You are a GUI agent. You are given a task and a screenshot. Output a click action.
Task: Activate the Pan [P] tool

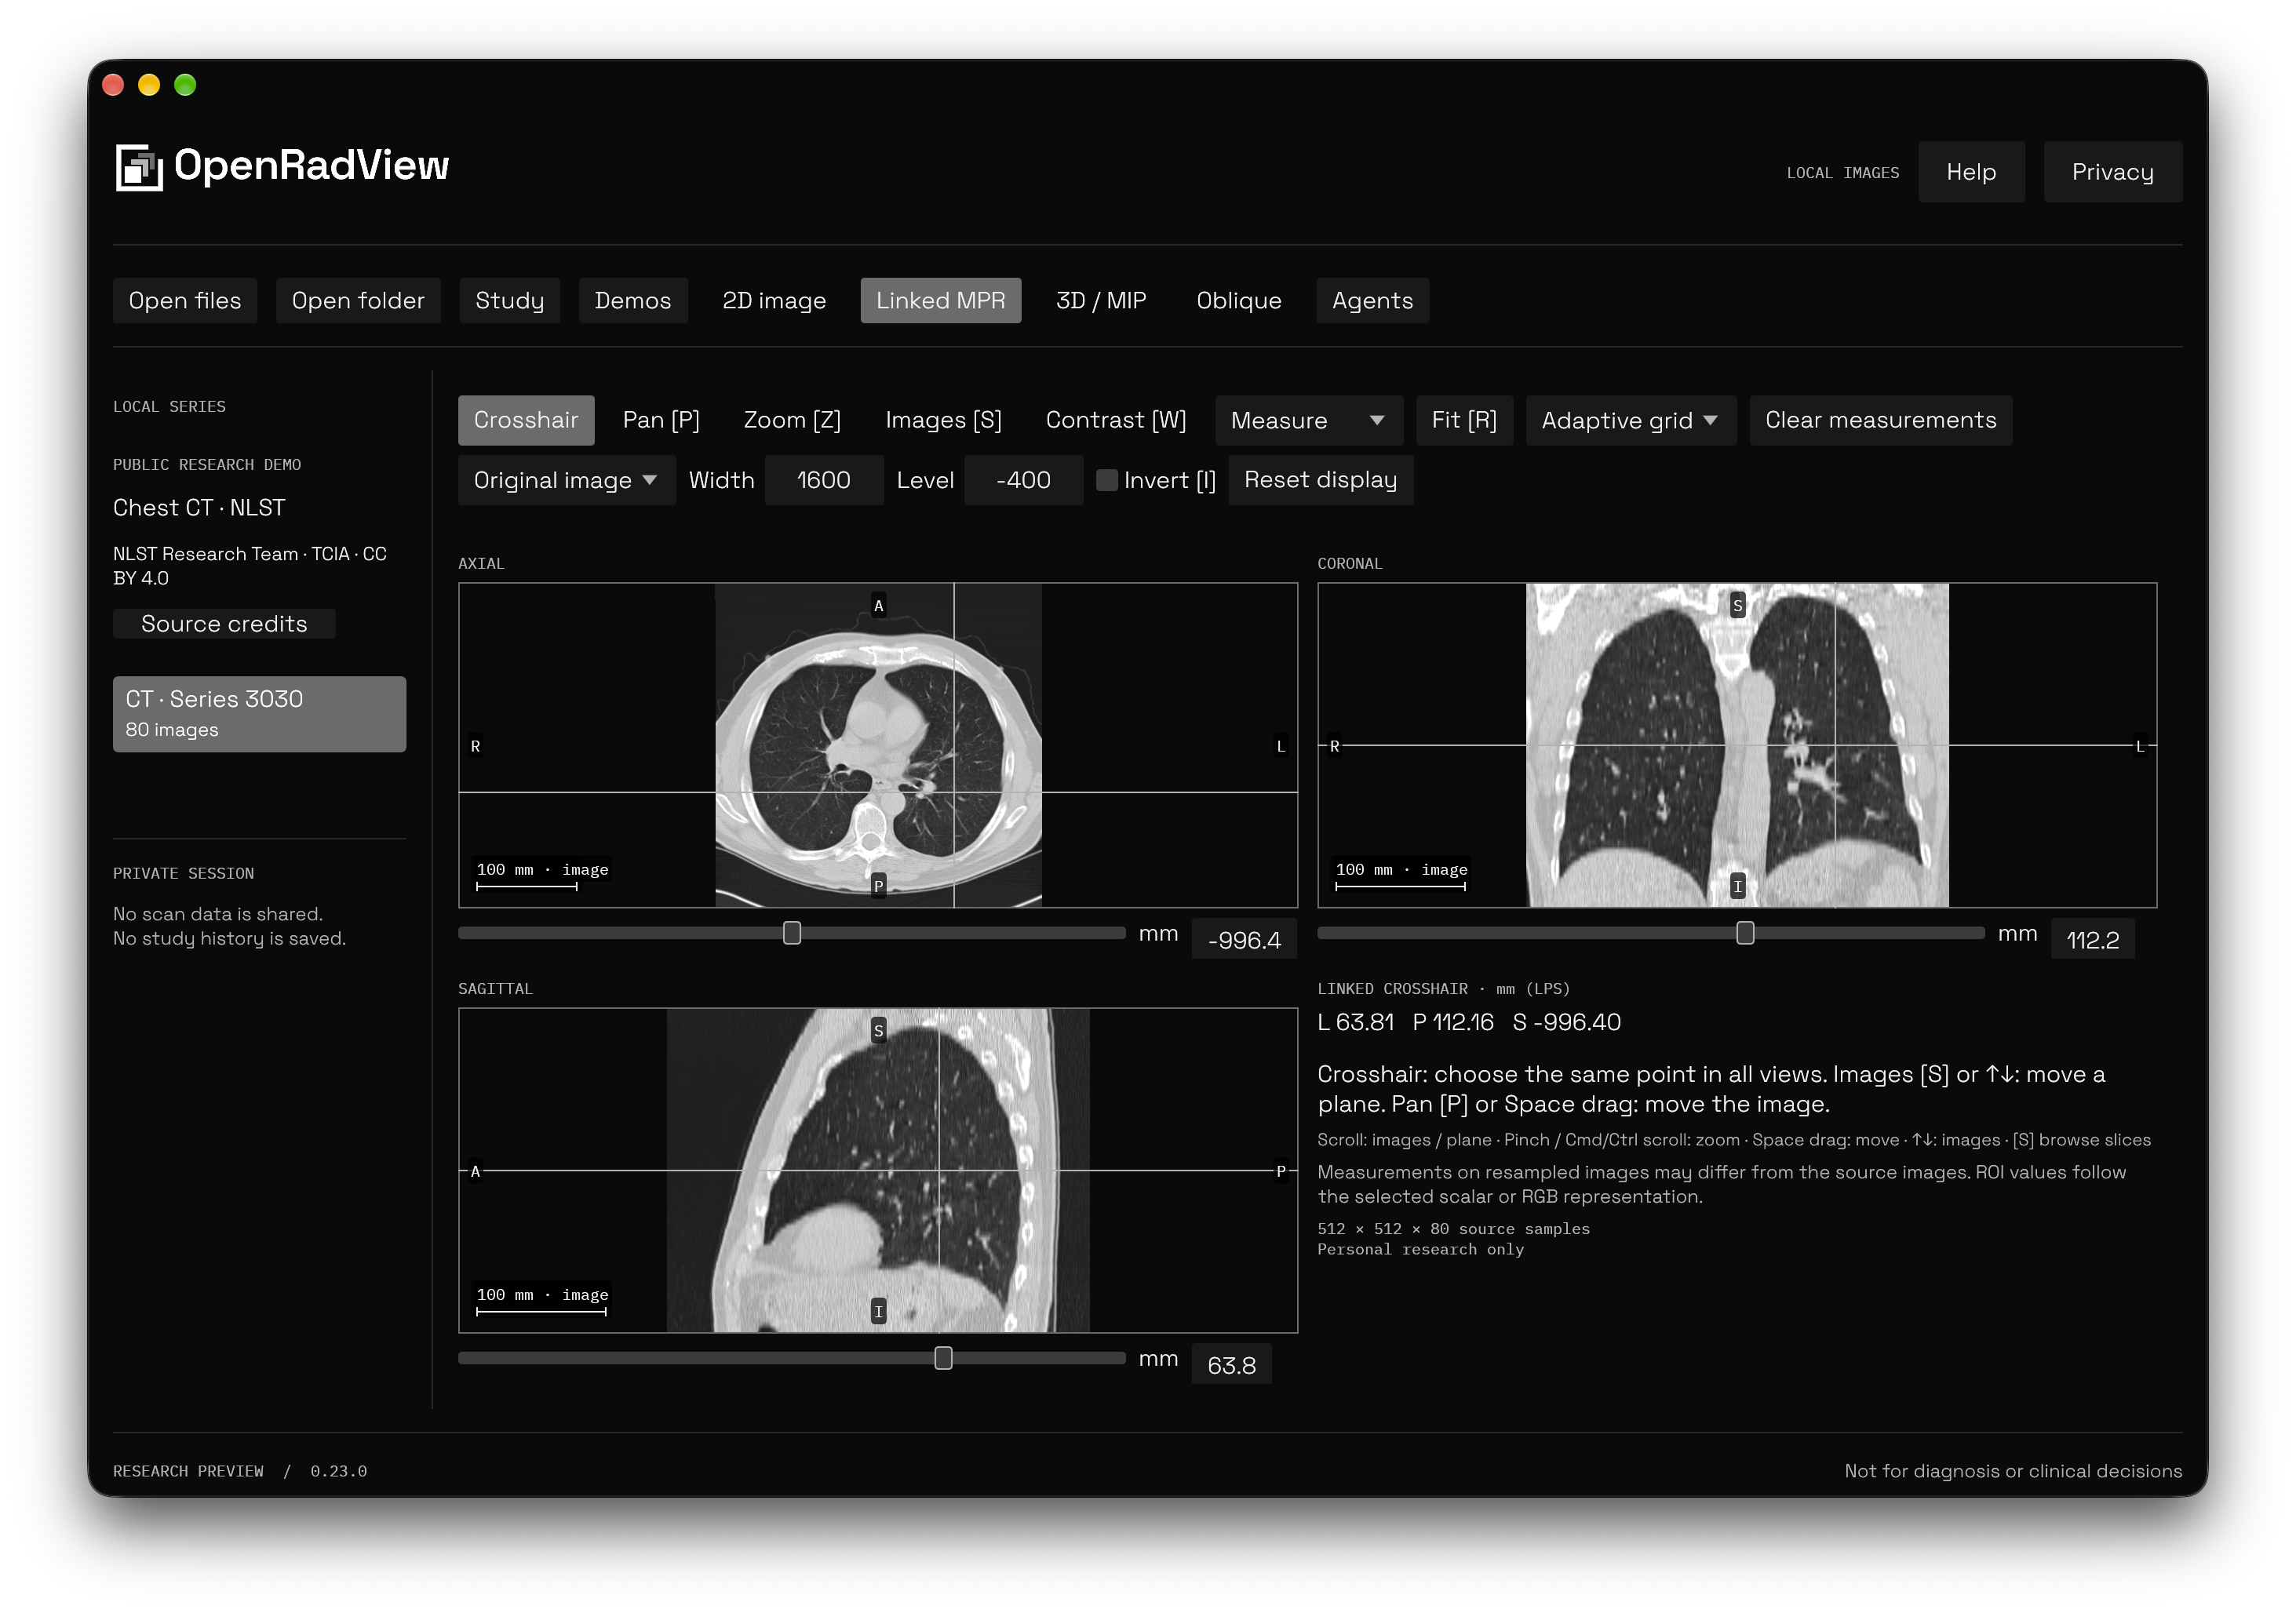pyautogui.click(x=661, y=420)
